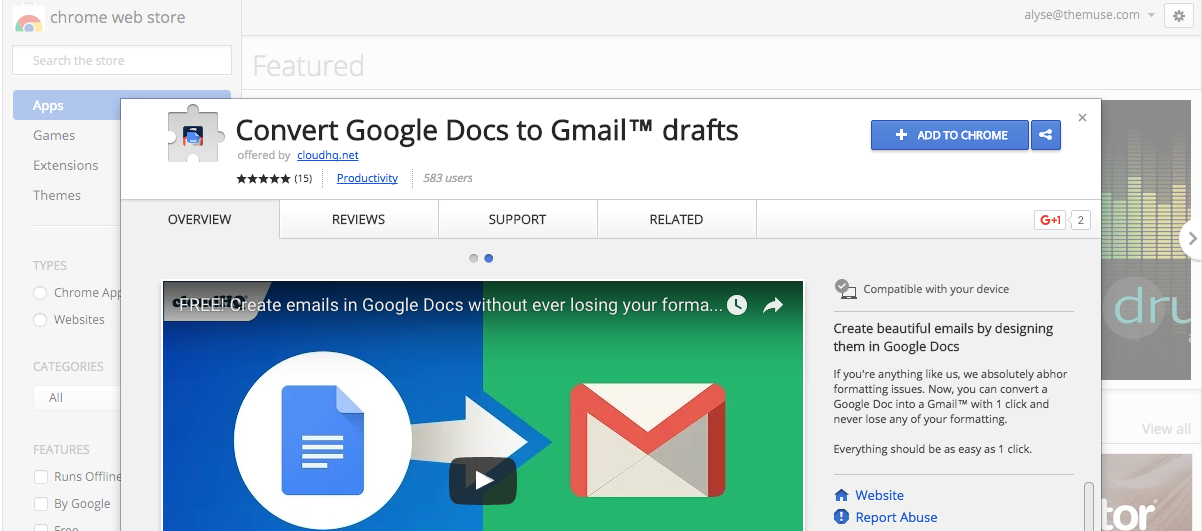
Task: Click the 583 users text
Action: click(x=447, y=178)
